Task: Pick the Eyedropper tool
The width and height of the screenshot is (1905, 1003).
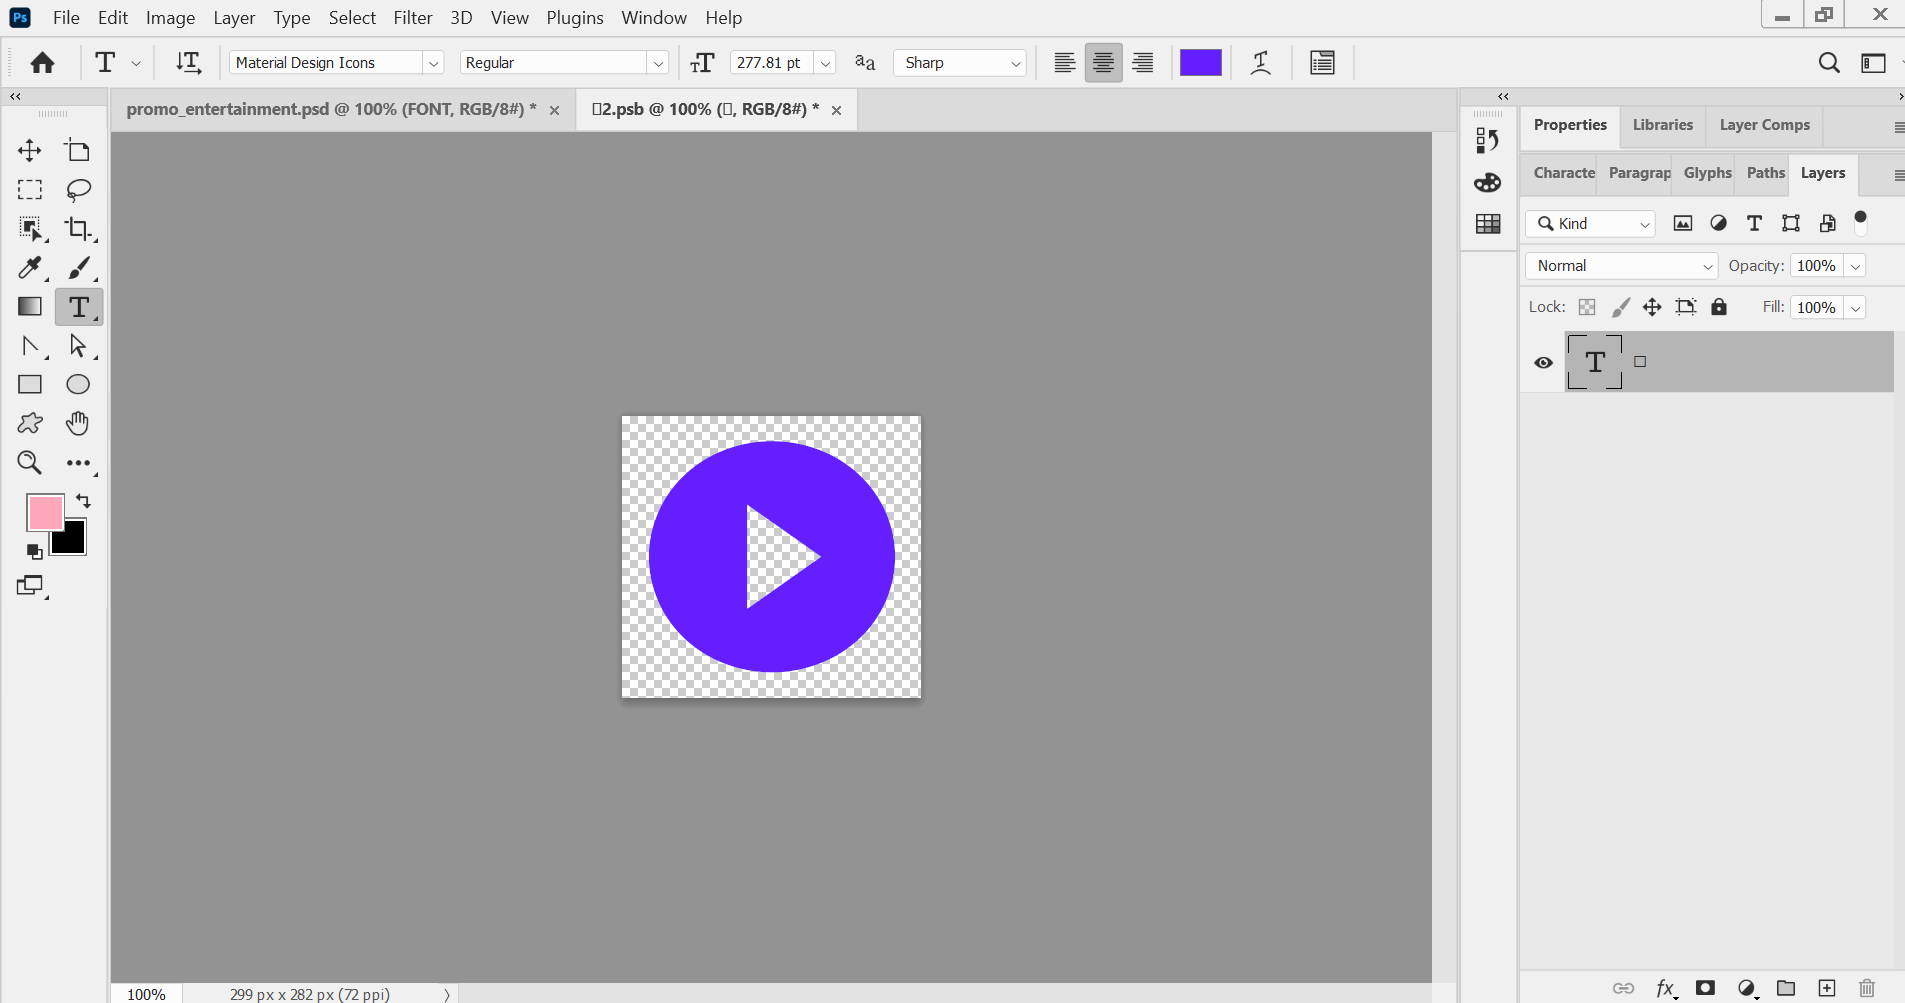Action: (x=30, y=268)
